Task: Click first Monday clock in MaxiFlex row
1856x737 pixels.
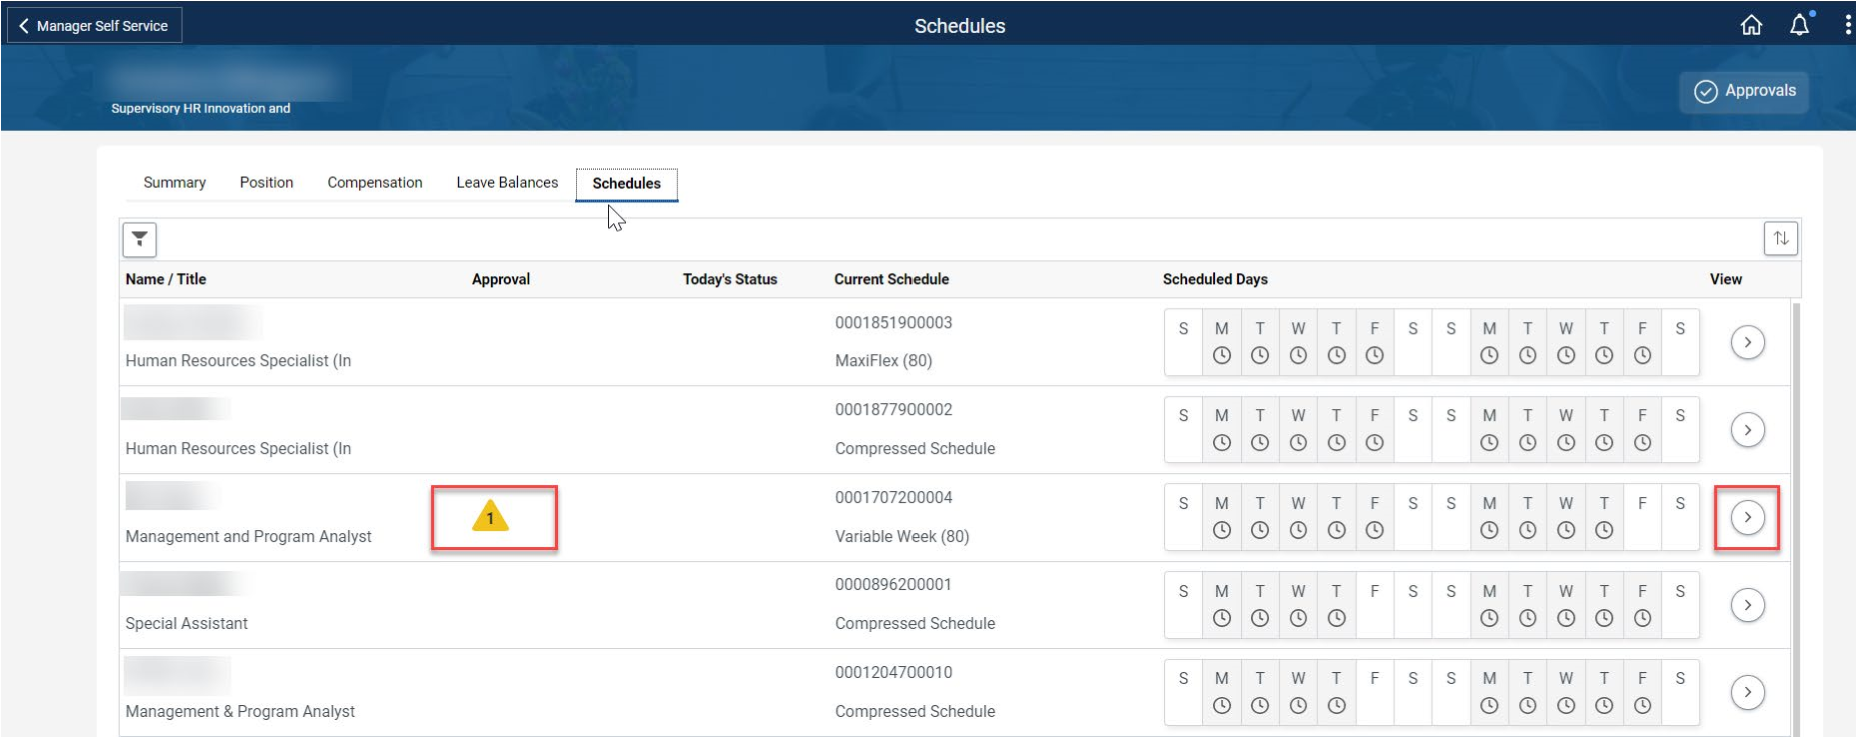Action: click(1222, 355)
